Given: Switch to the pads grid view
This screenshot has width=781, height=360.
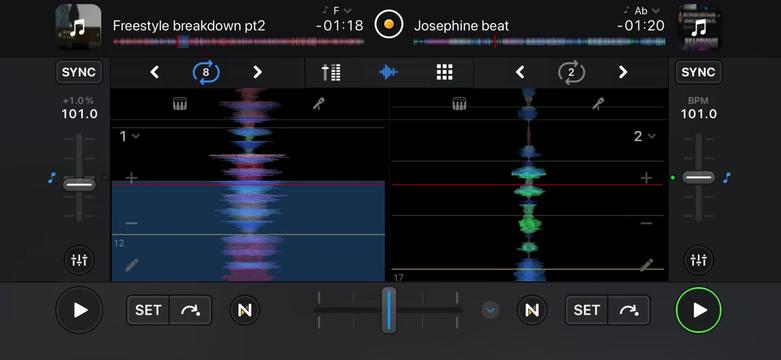Looking at the screenshot, I should point(444,73).
